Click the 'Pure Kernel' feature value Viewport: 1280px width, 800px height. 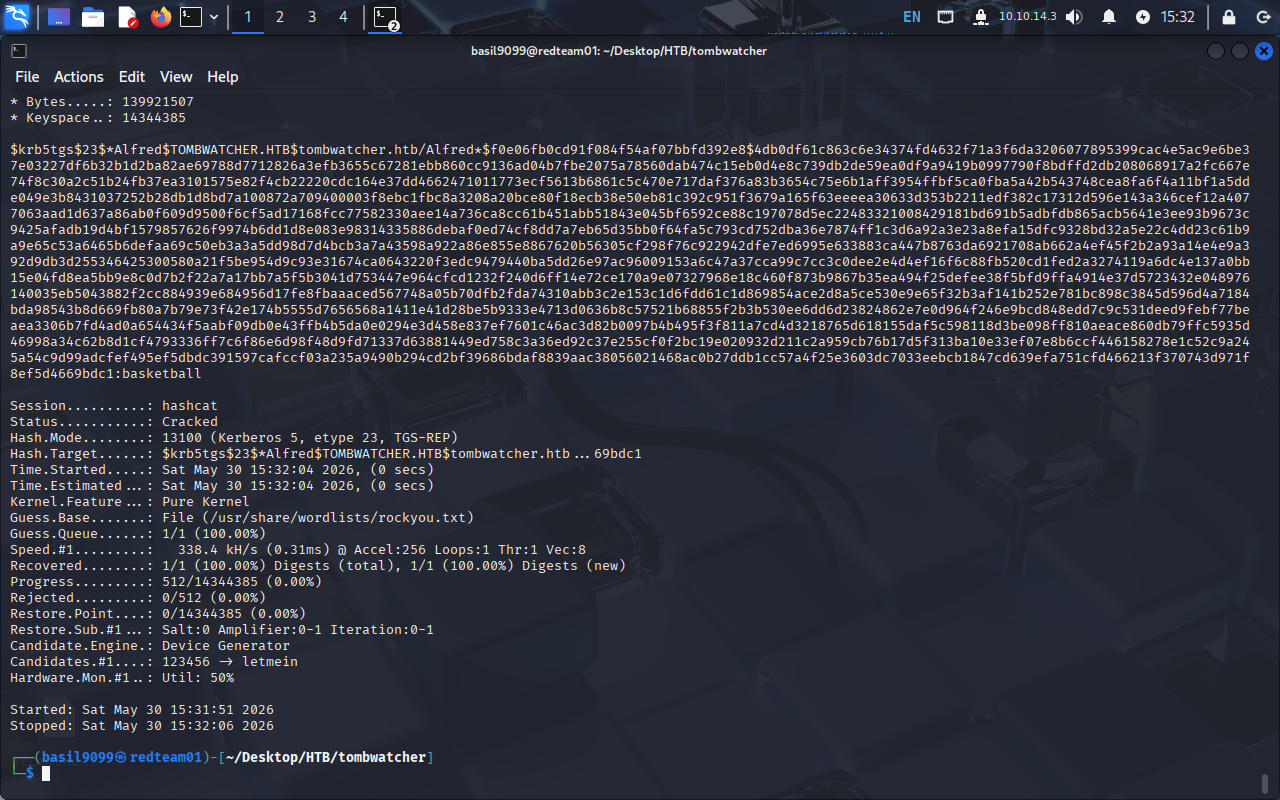[206, 501]
